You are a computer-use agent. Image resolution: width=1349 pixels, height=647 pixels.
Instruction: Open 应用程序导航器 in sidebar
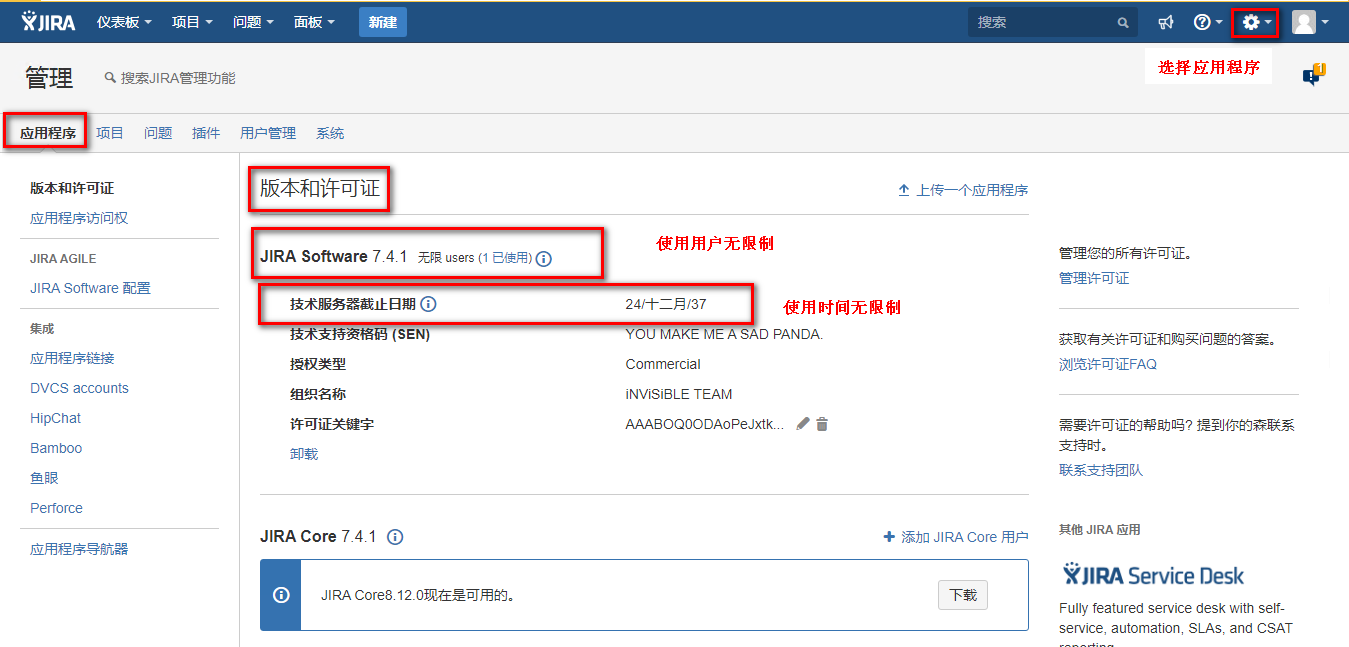pyautogui.click(x=79, y=549)
